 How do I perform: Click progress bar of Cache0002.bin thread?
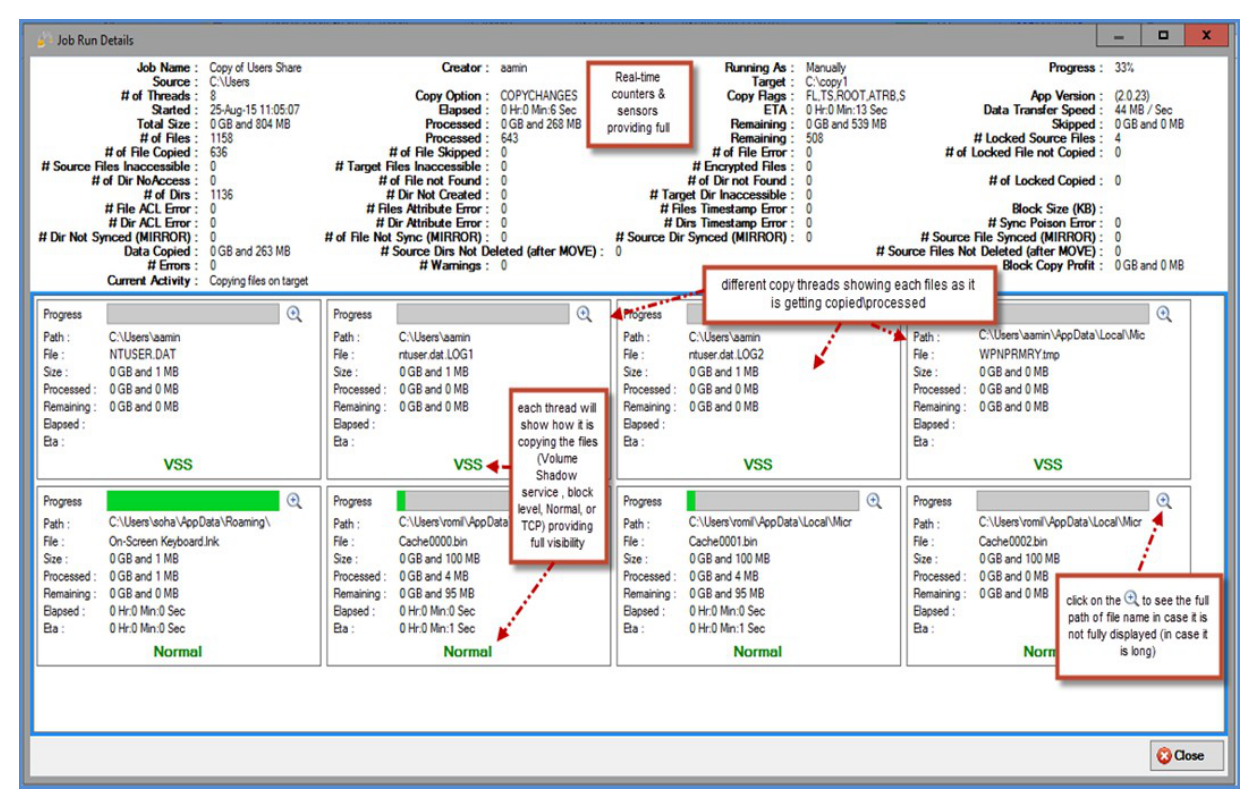tap(1063, 501)
